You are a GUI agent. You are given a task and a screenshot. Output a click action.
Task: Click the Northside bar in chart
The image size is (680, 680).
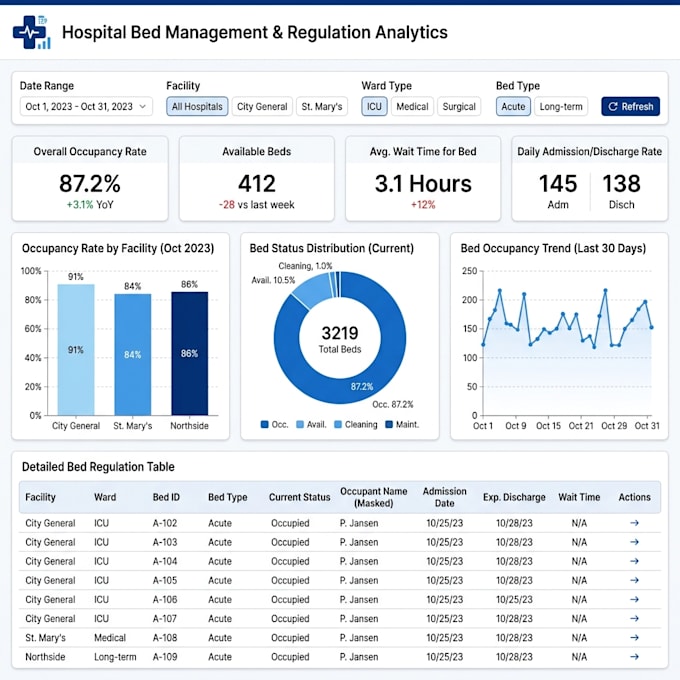point(190,353)
